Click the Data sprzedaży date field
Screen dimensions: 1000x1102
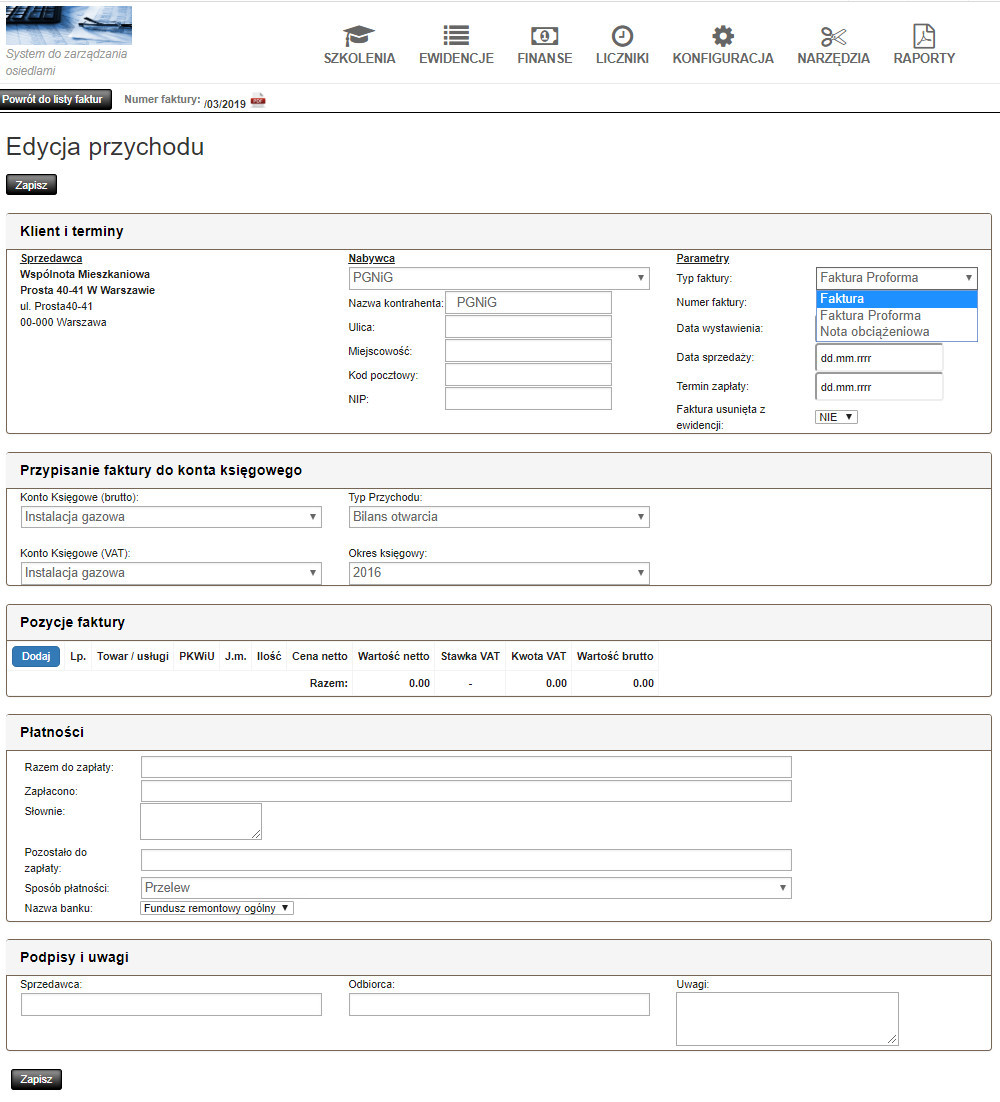tap(878, 358)
